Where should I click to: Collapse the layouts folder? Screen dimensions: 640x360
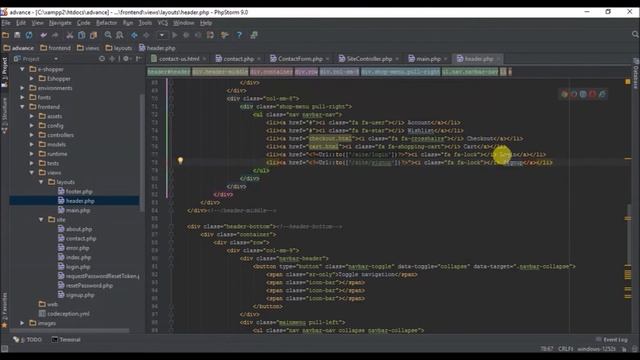41,182
